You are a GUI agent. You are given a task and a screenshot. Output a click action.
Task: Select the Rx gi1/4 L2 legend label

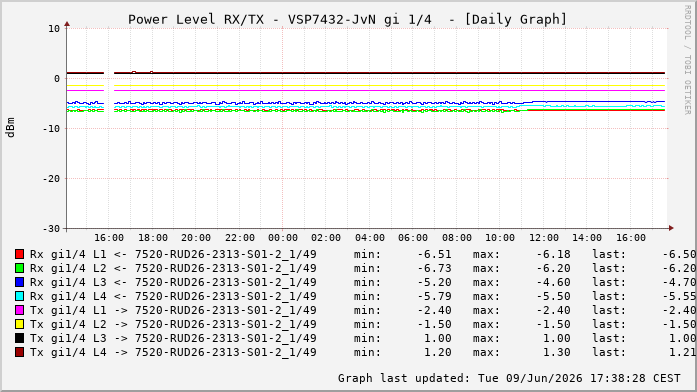coord(173,268)
